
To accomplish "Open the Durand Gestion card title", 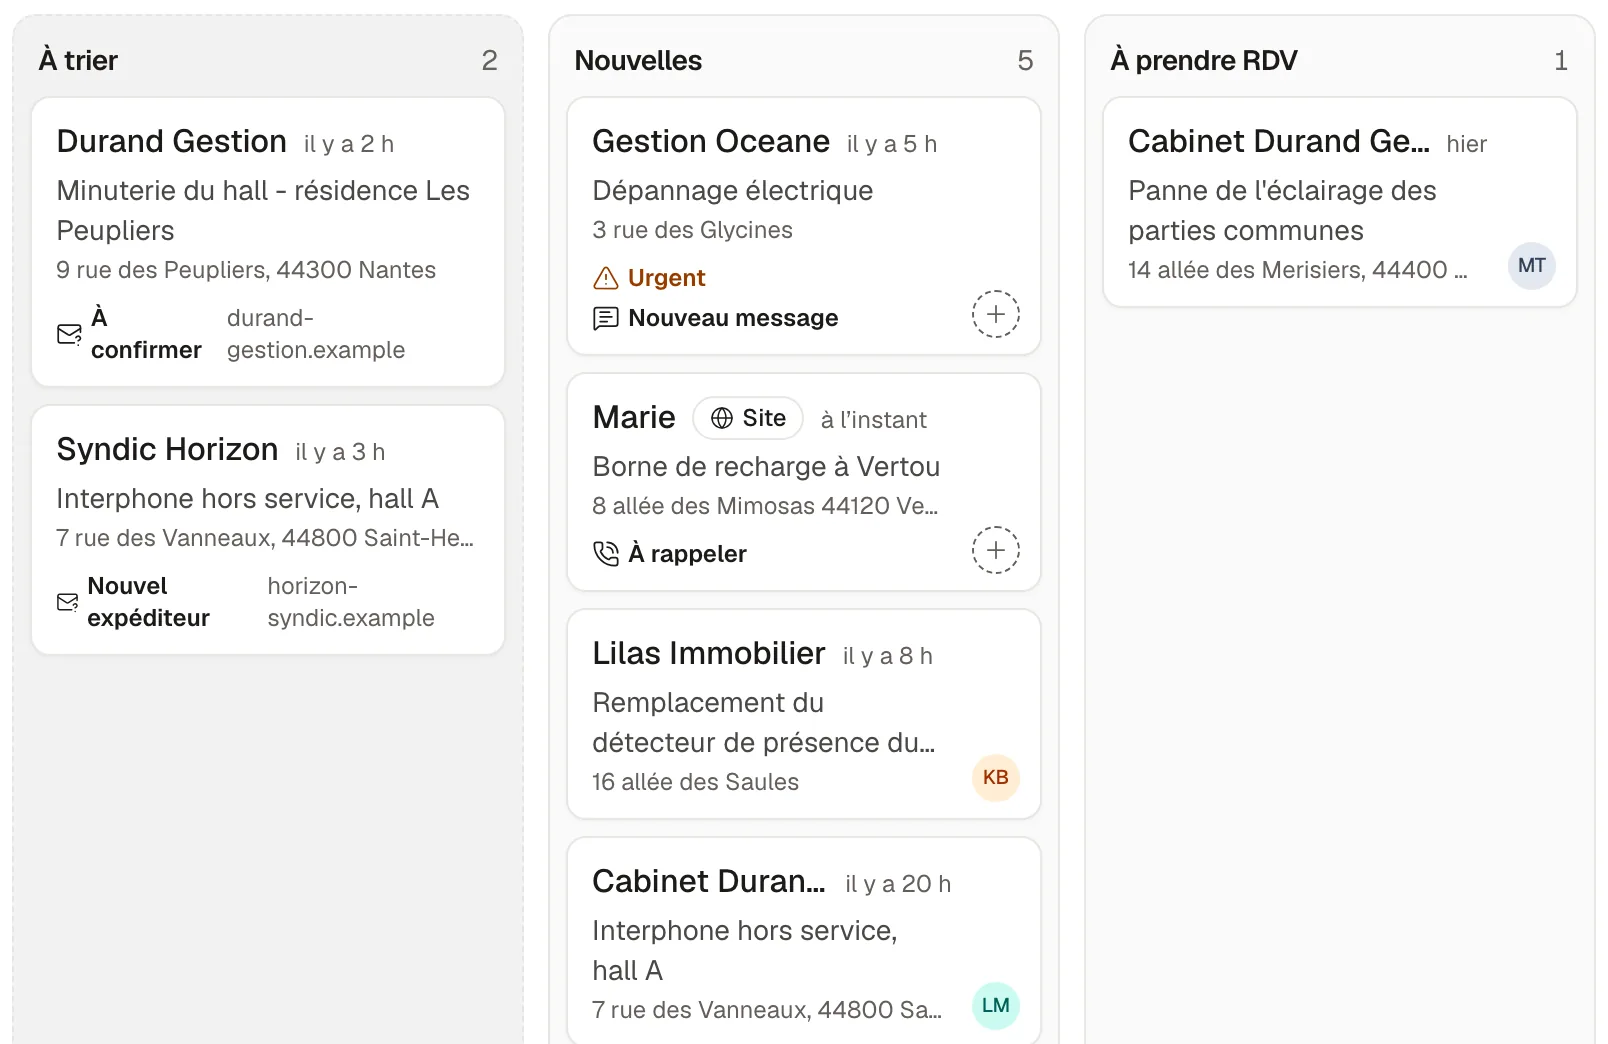I will pyautogui.click(x=172, y=142).
